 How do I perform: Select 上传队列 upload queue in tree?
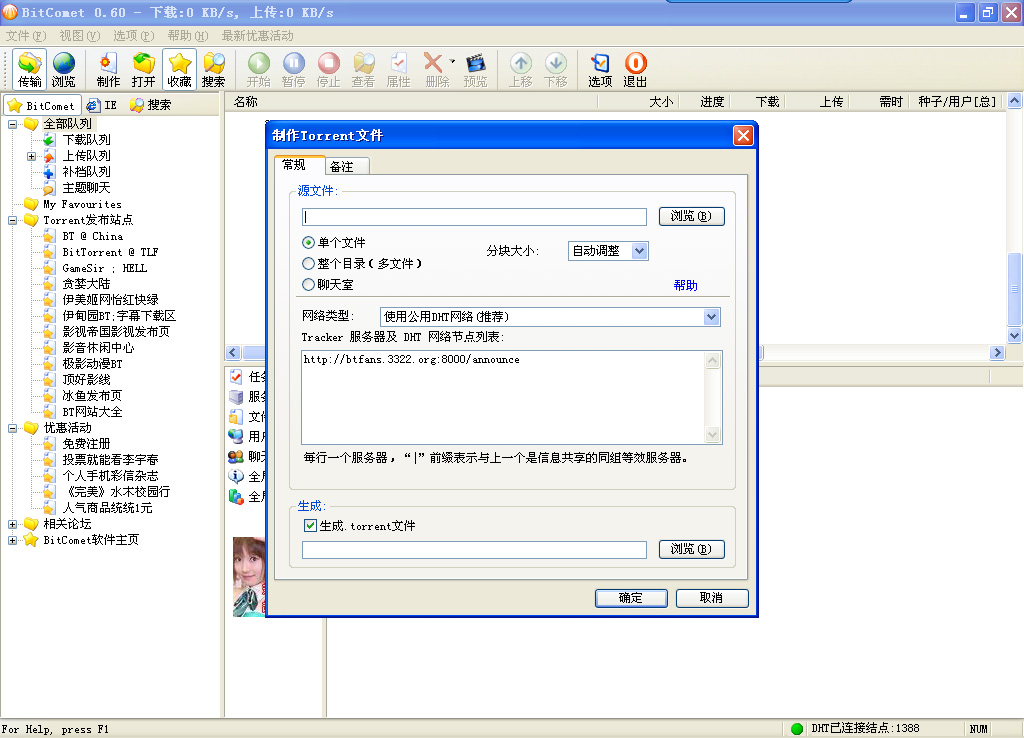coord(86,155)
